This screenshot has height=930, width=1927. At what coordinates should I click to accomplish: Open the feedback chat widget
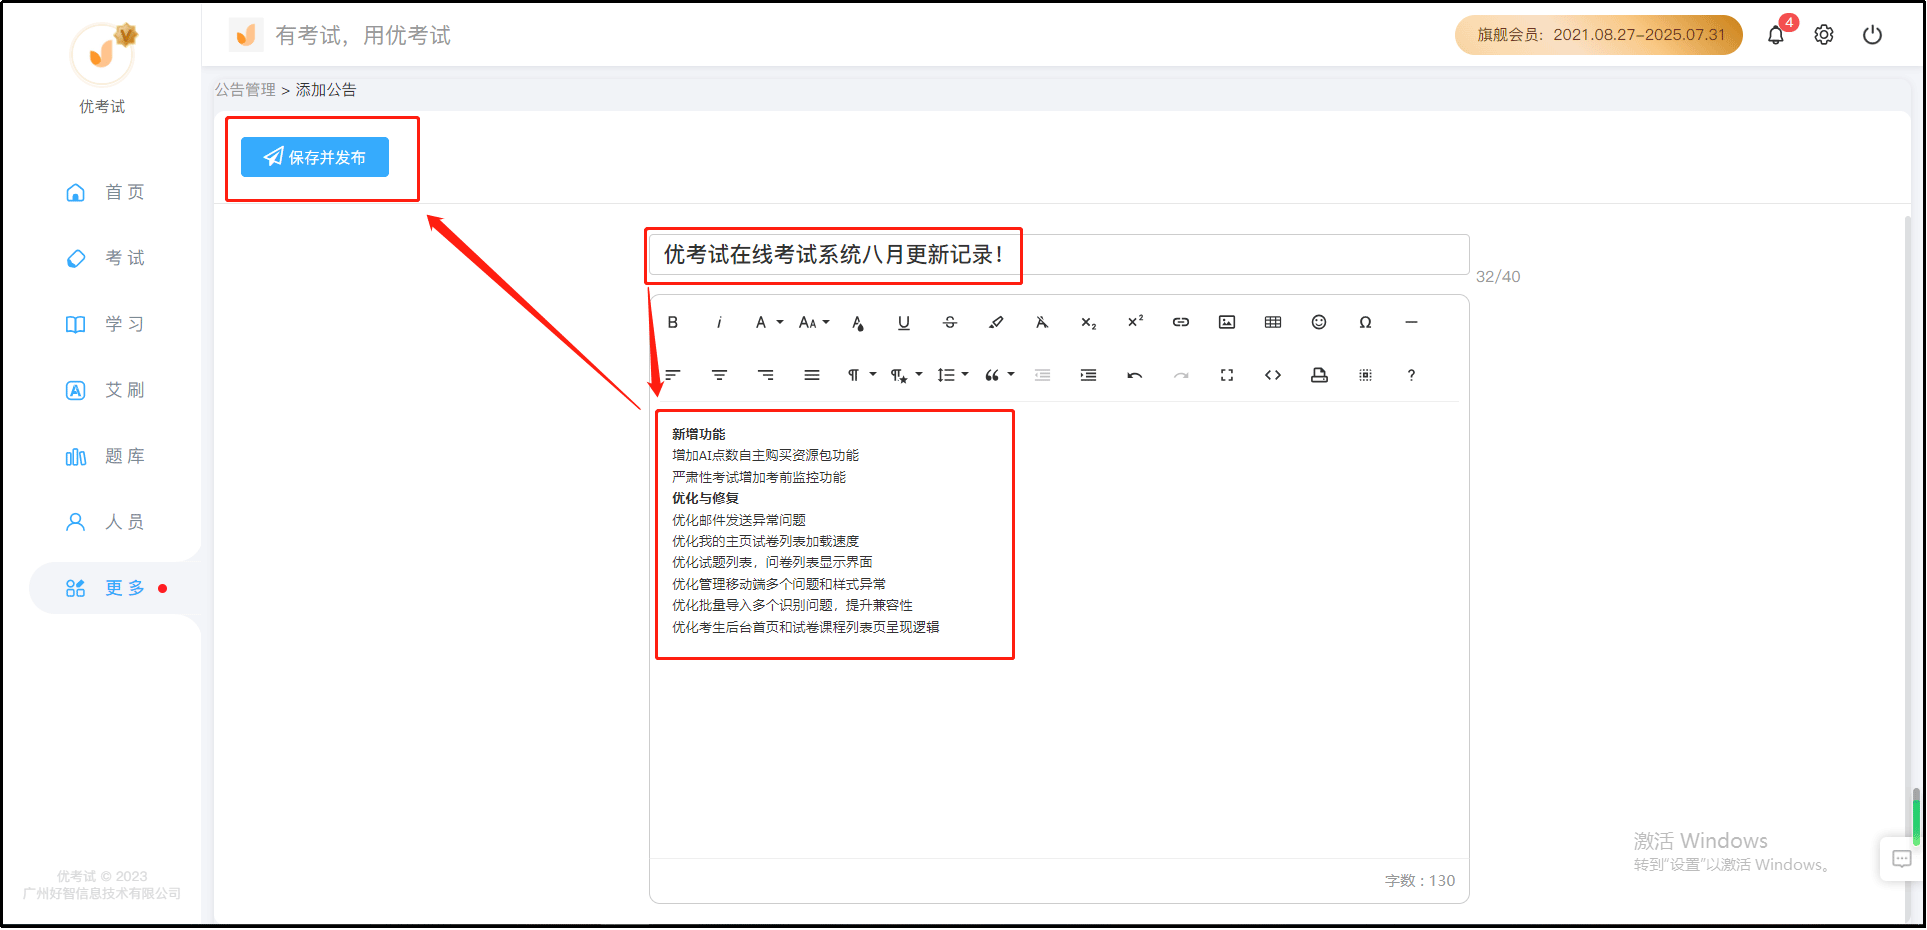point(1902,859)
